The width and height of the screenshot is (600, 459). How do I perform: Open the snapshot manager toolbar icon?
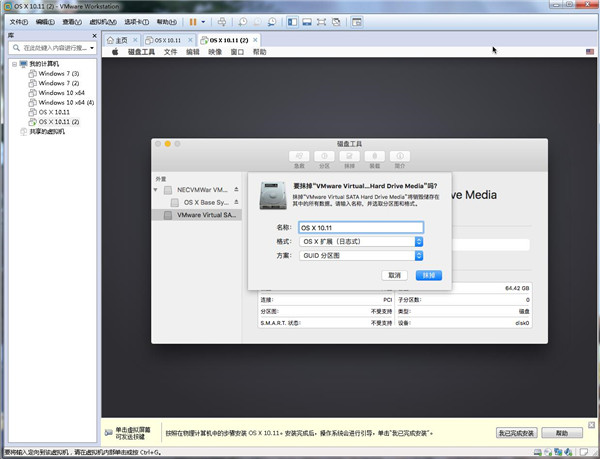tap(272, 22)
